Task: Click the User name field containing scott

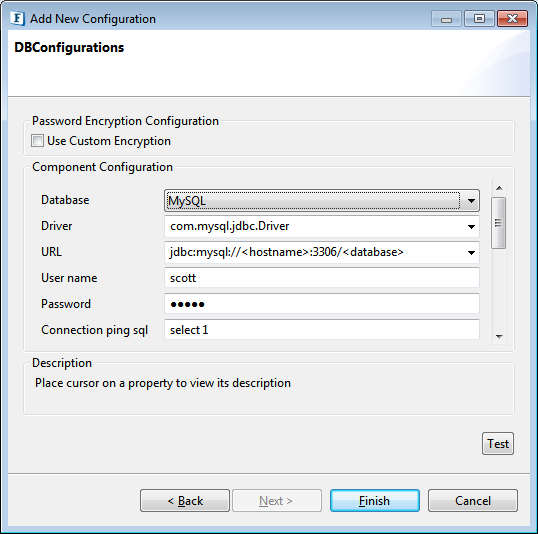Action: (321, 278)
